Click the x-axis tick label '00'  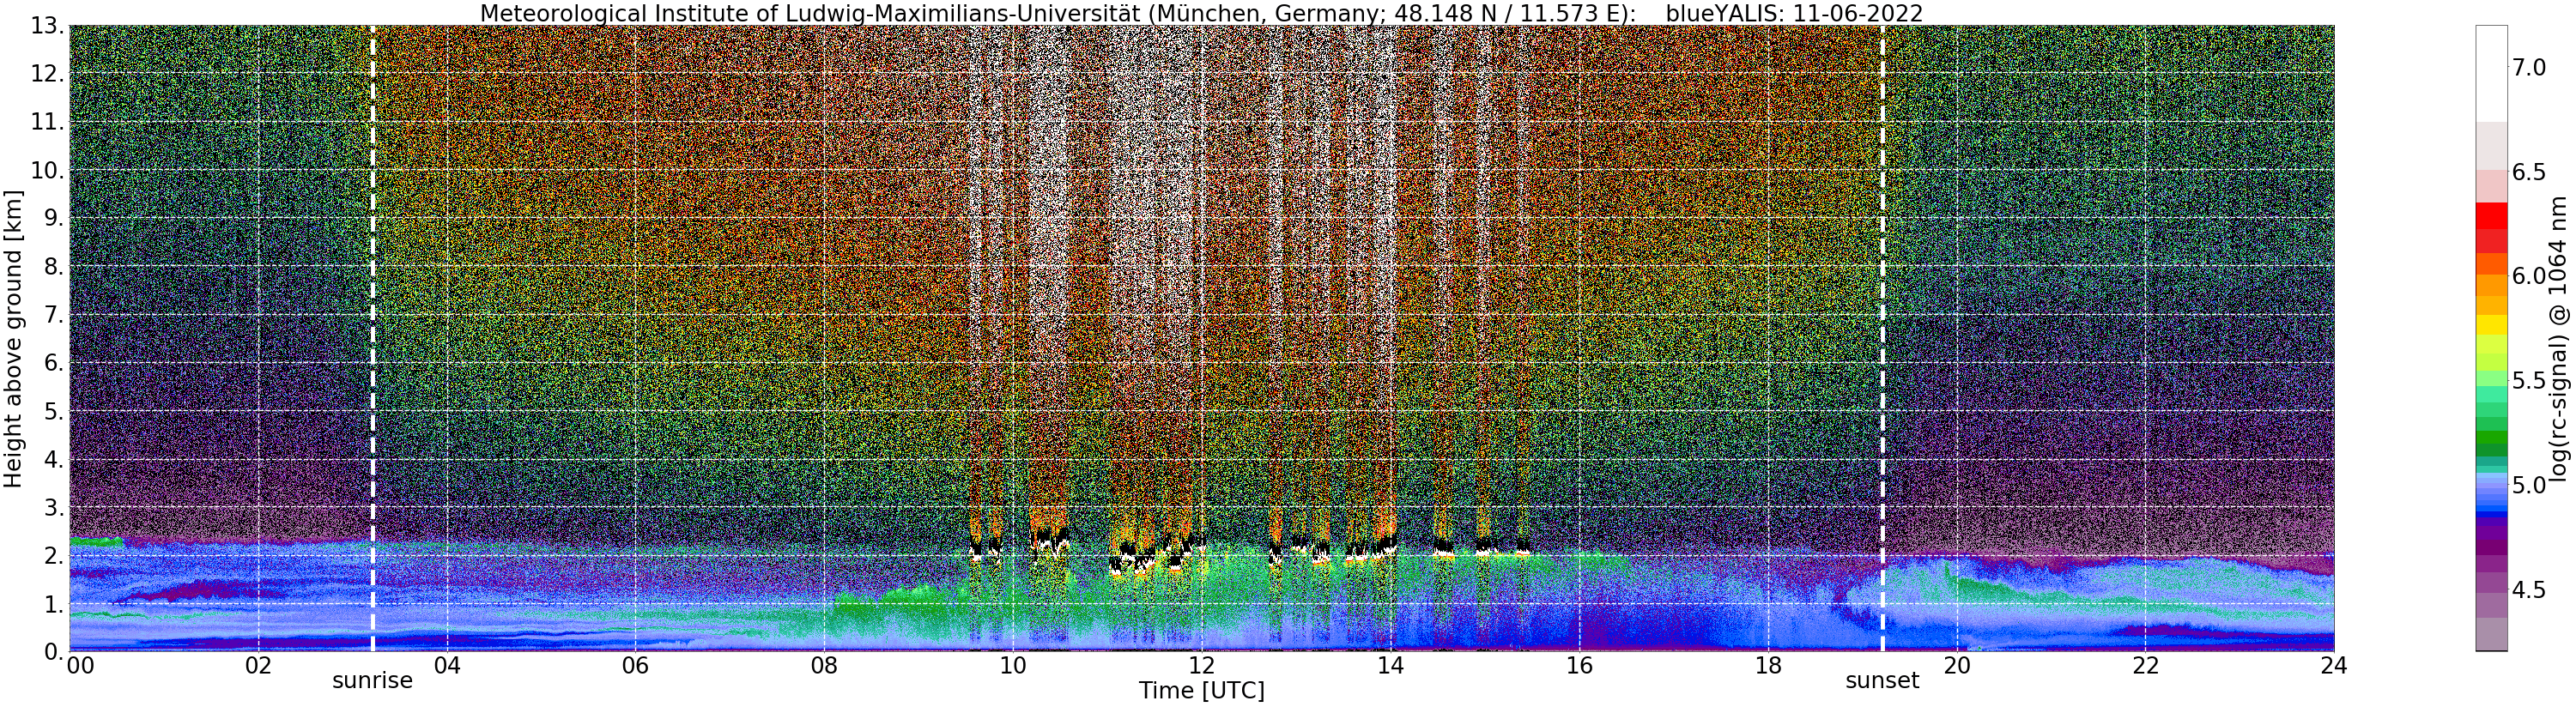click(80, 666)
